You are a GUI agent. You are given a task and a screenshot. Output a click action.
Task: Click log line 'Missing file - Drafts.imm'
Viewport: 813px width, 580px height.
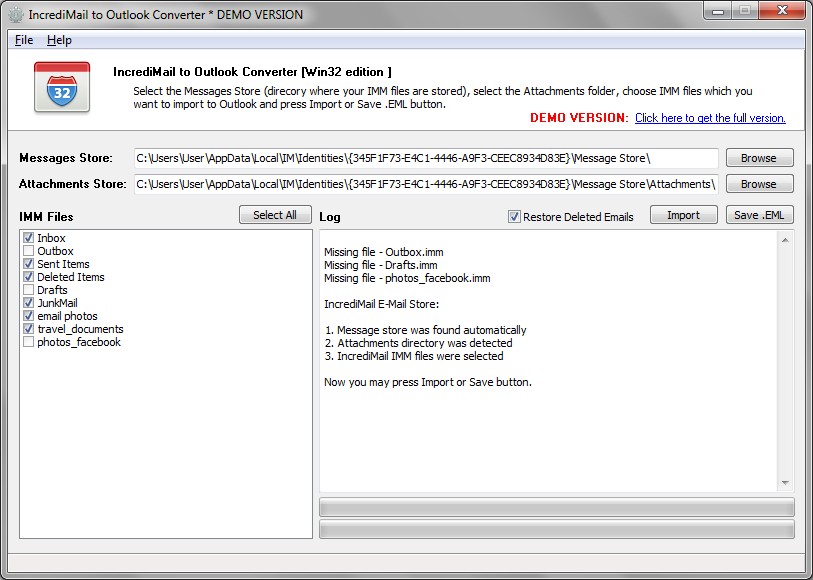point(381,265)
